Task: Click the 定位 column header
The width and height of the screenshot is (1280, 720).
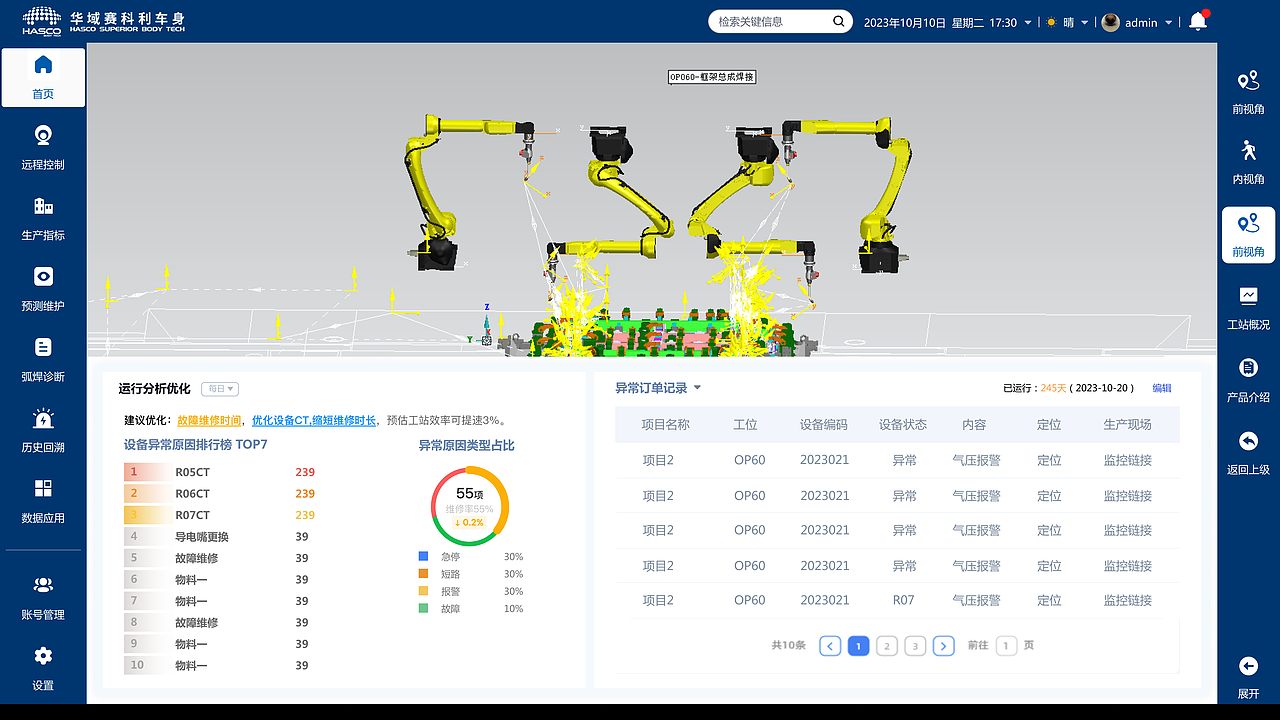Action: tap(1049, 424)
